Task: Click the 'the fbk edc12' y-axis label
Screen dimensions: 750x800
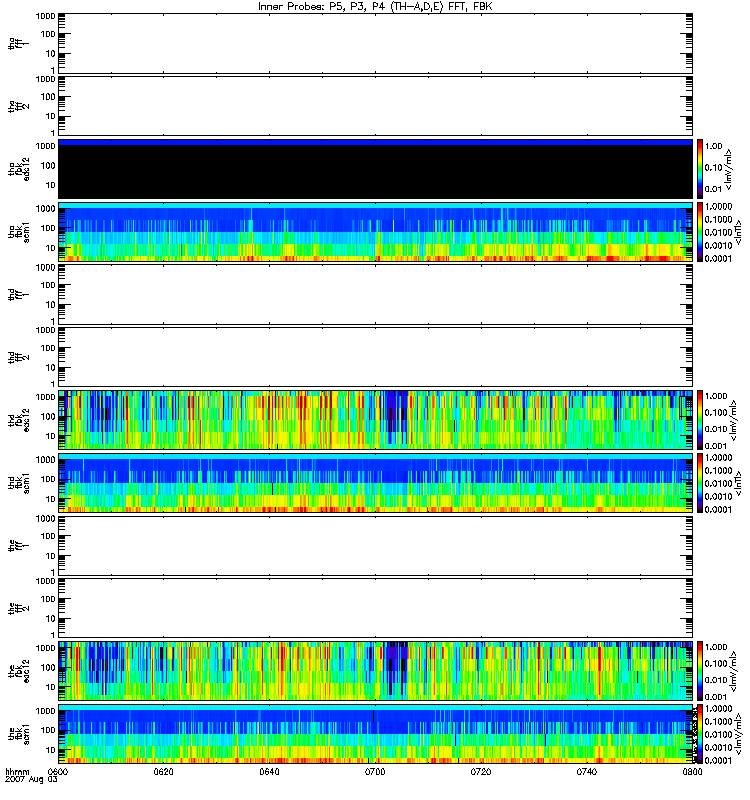Action: (19, 671)
